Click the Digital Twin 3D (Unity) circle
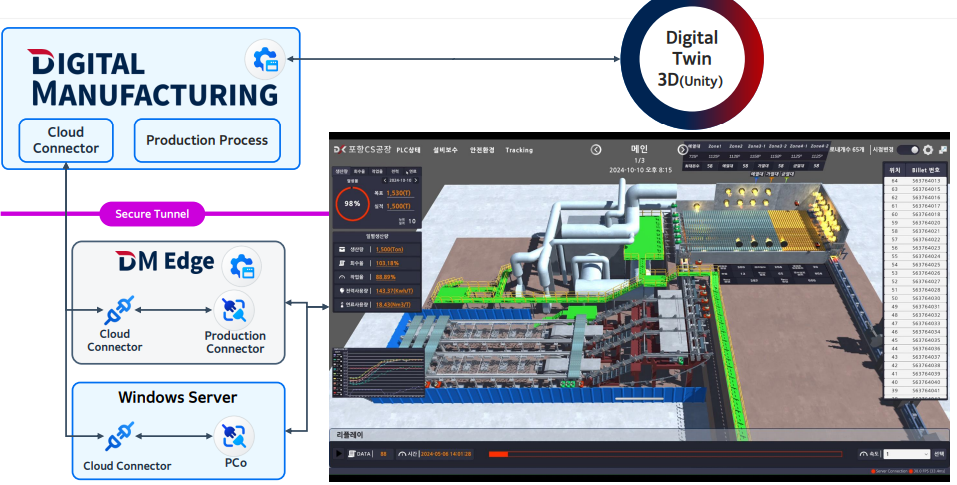Screen dimensions: 957x485 [692, 59]
